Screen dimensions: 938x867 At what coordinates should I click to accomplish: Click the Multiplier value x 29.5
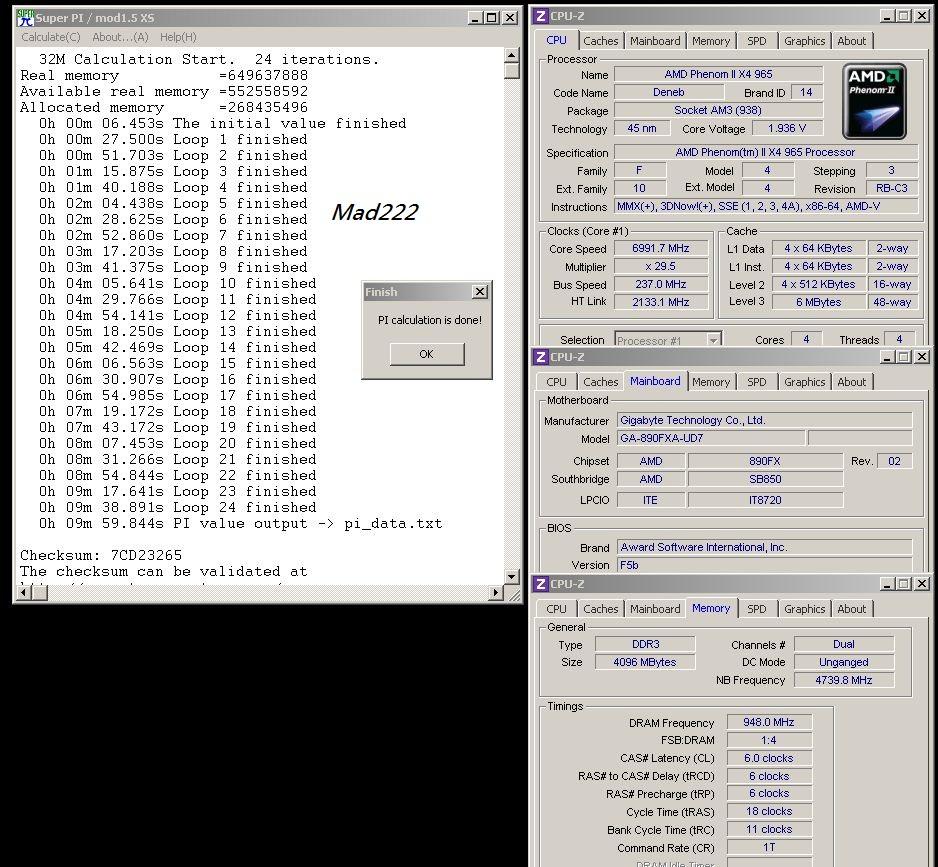point(661,266)
